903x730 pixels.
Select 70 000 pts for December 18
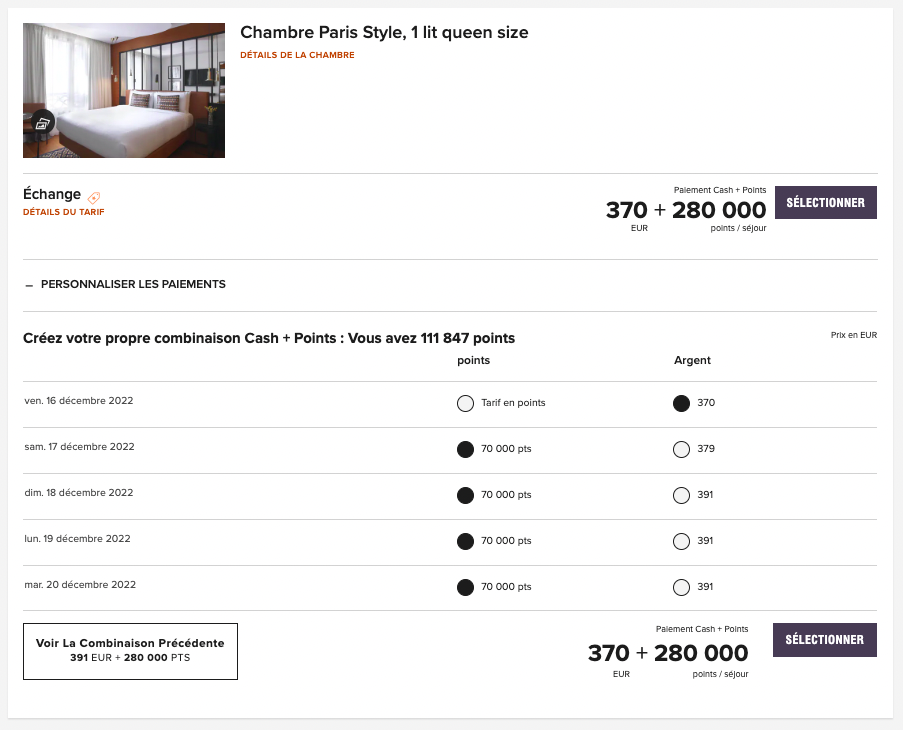coord(465,495)
